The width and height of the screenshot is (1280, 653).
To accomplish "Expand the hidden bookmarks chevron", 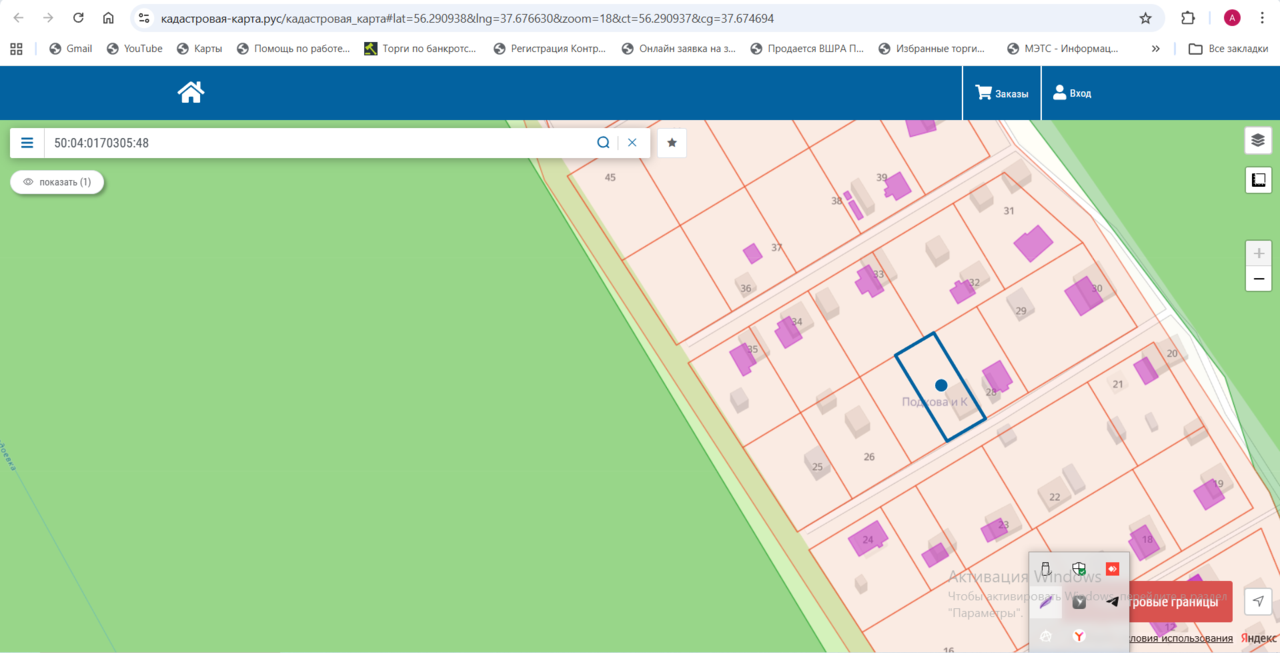I will click(x=1156, y=48).
